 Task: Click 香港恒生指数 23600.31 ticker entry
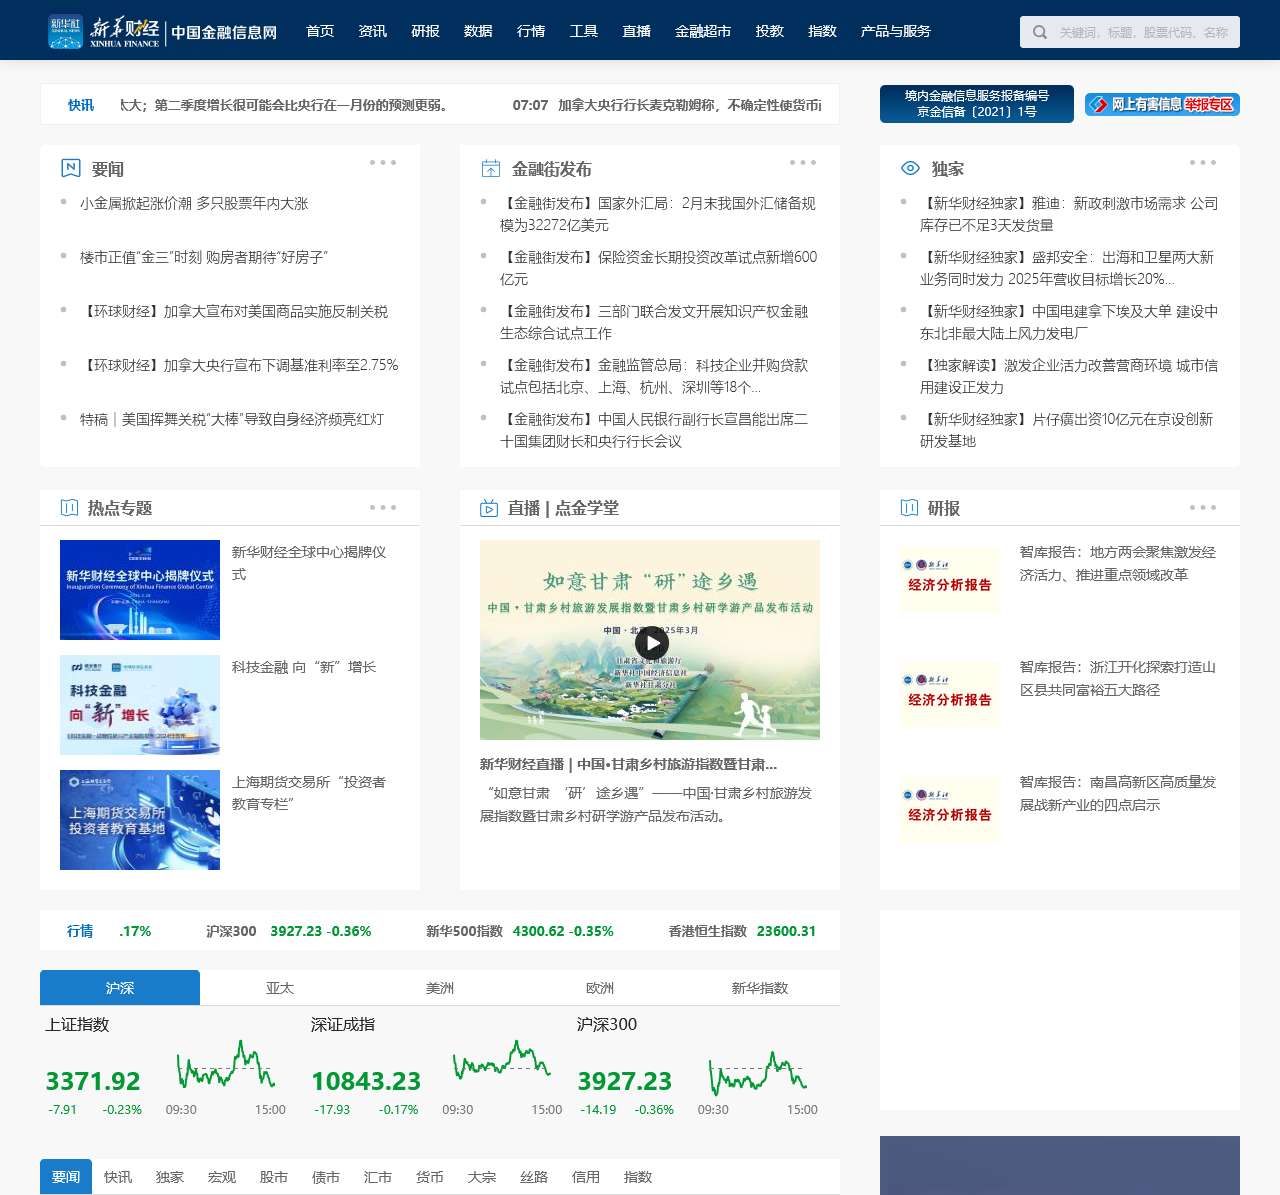pyautogui.click(x=742, y=931)
